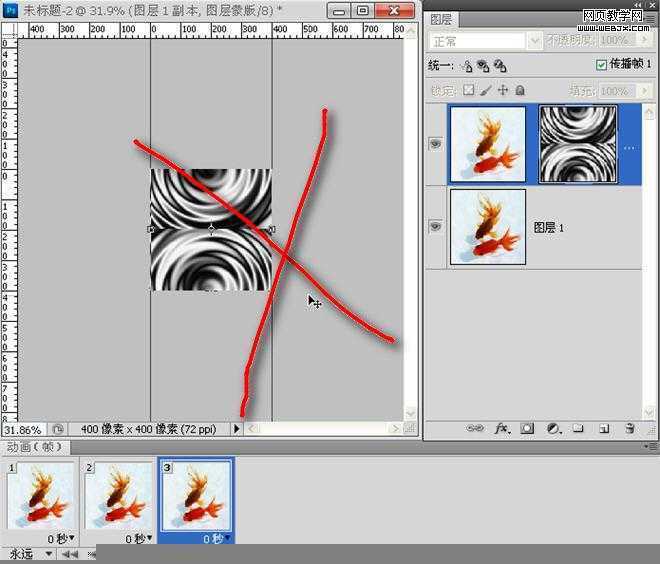Click the ruler origin corner box

(9, 30)
